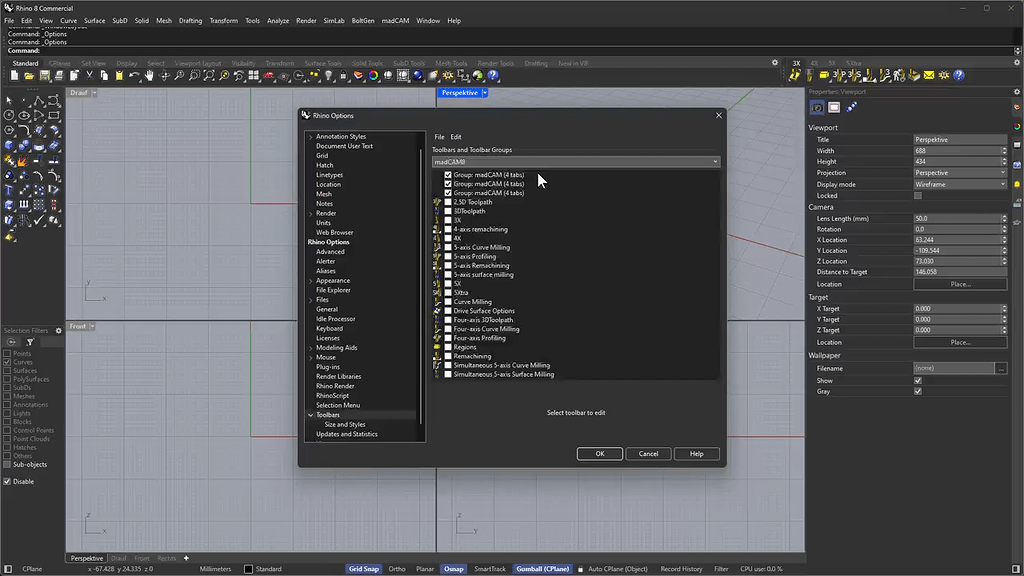
Task: Click the Help question-mark icon on the toolbar
Action: click(492, 76)
